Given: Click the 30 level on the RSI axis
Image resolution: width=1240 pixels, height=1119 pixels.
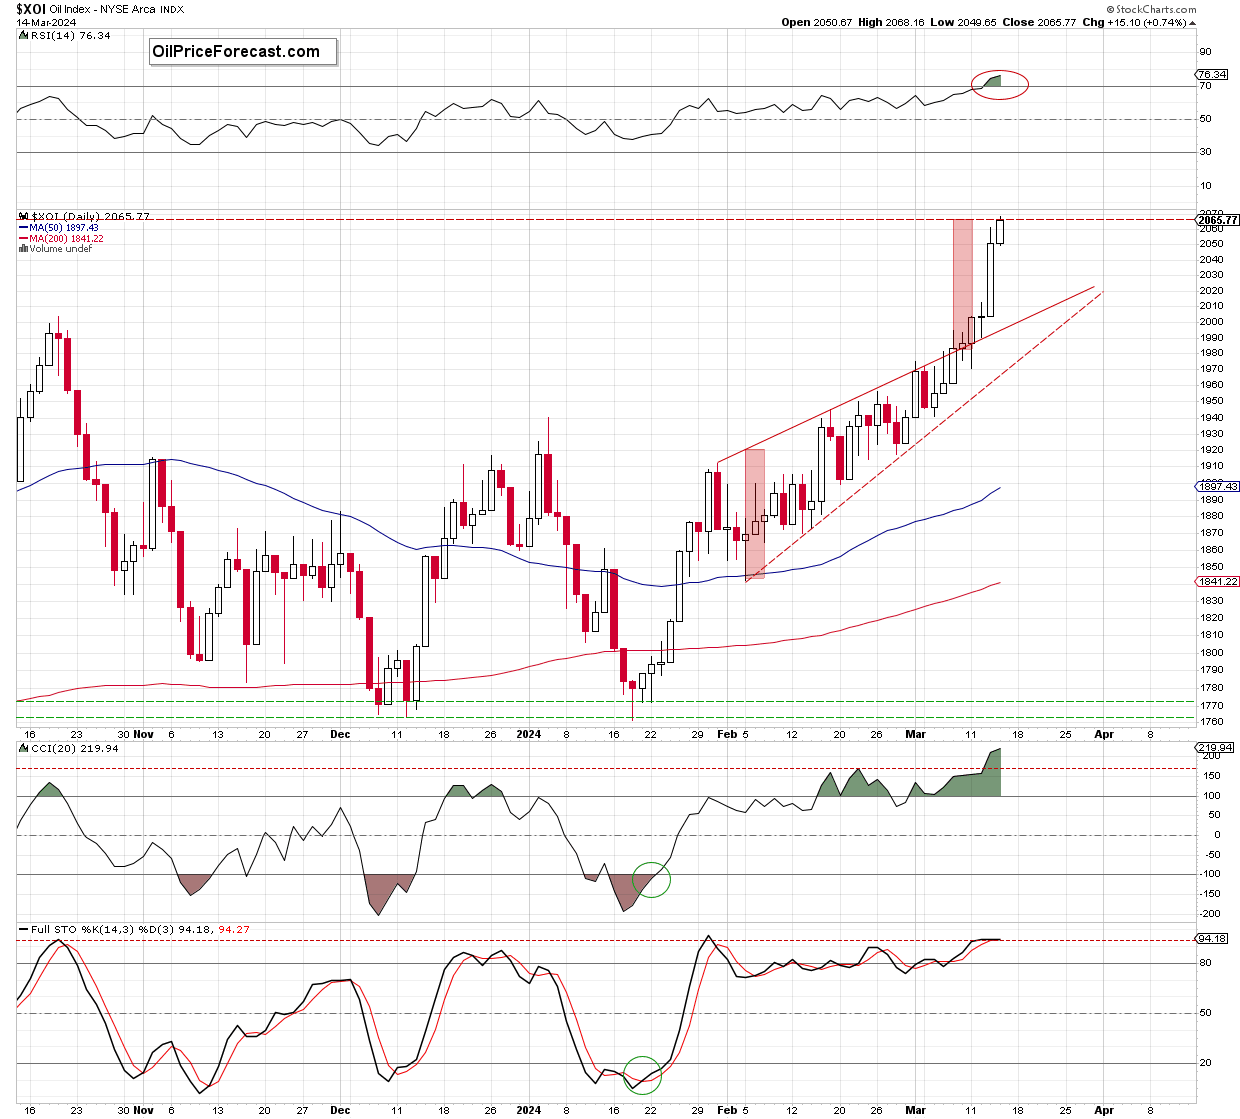Looking at the screenshot, I should (1206, 152).
